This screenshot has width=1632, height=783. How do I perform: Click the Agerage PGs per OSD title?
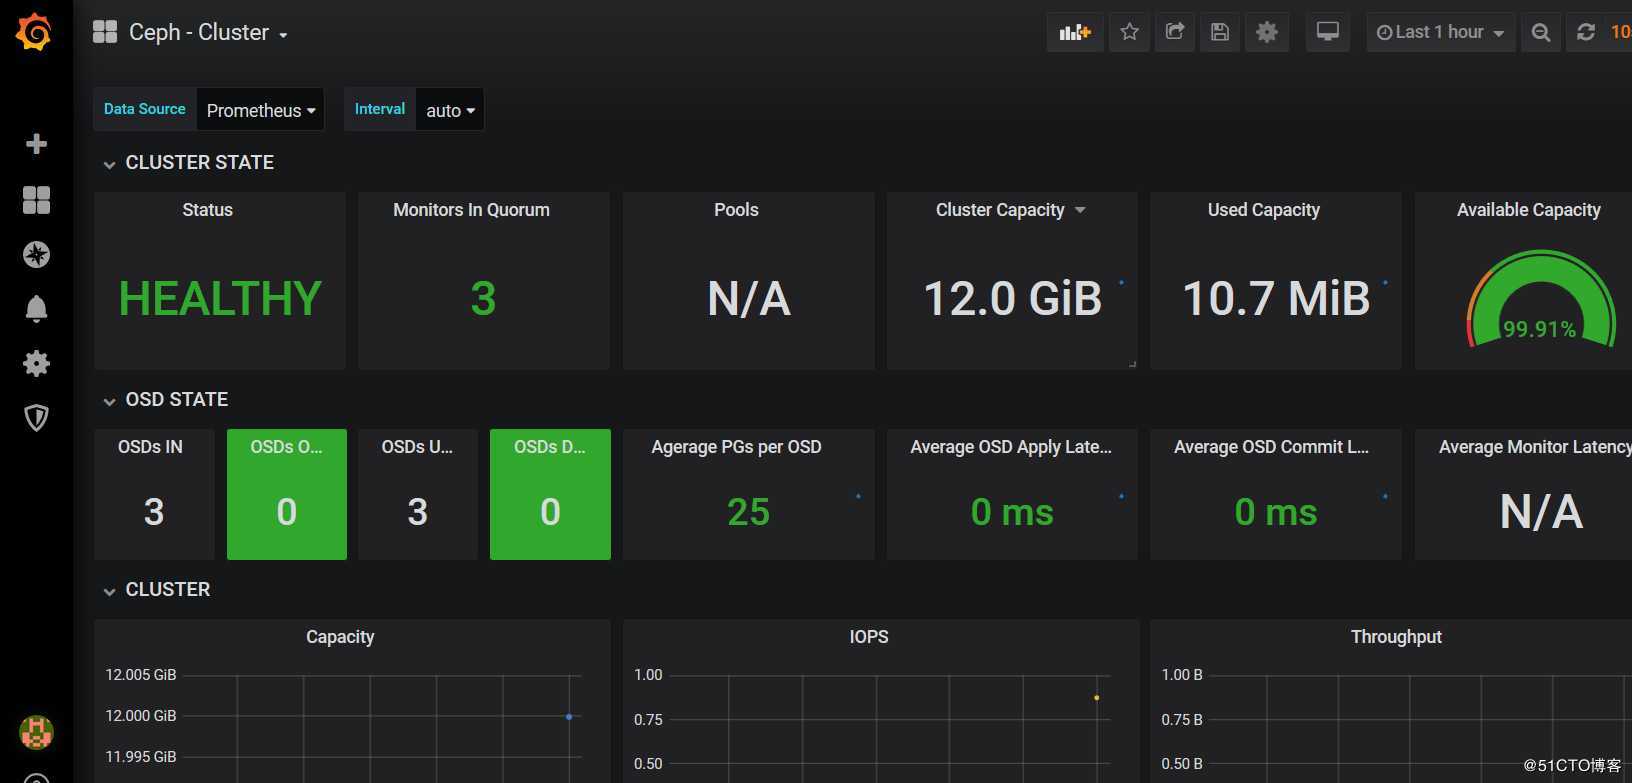pos(736,447)
